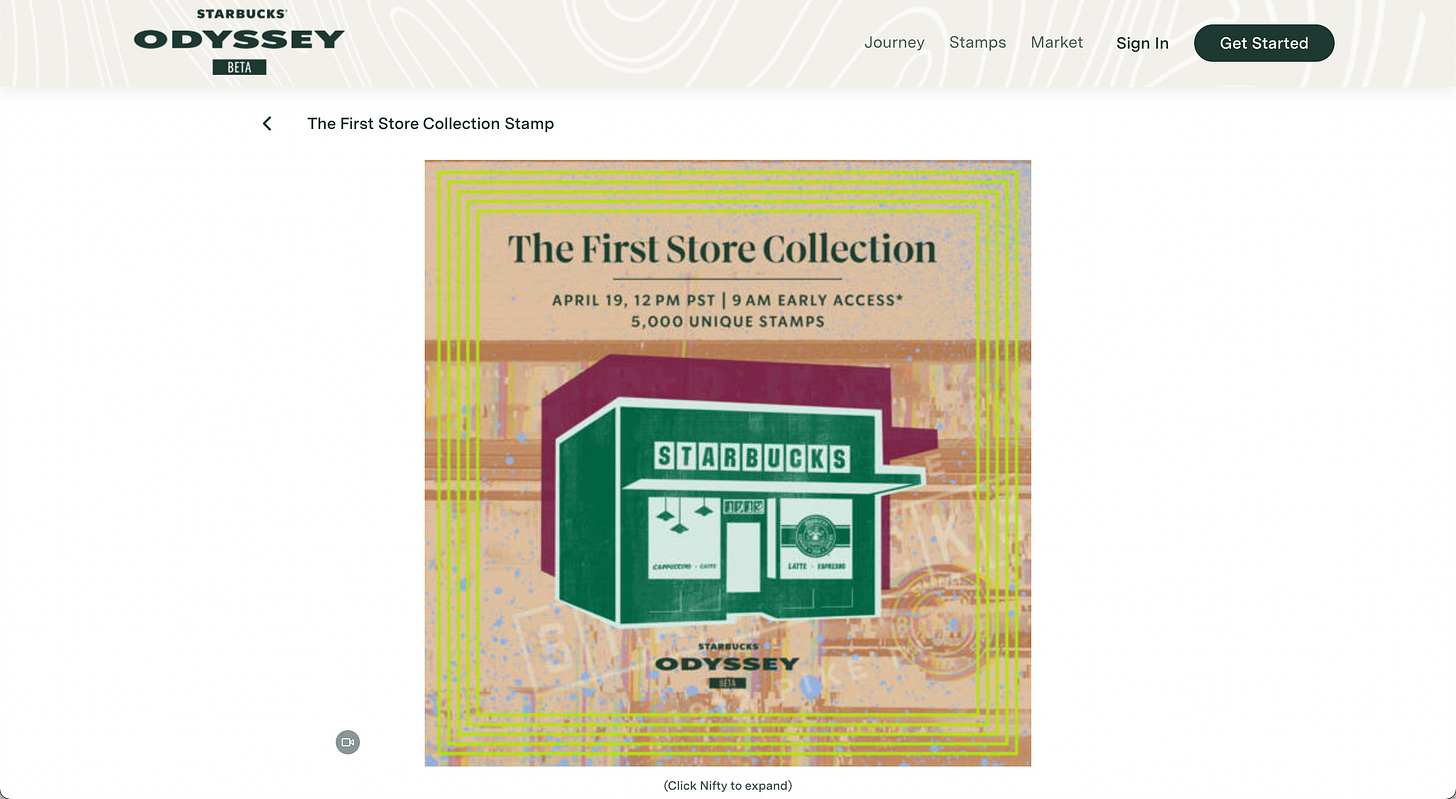Visit the Market page
1456x799 pixels.
[1057, 42]
